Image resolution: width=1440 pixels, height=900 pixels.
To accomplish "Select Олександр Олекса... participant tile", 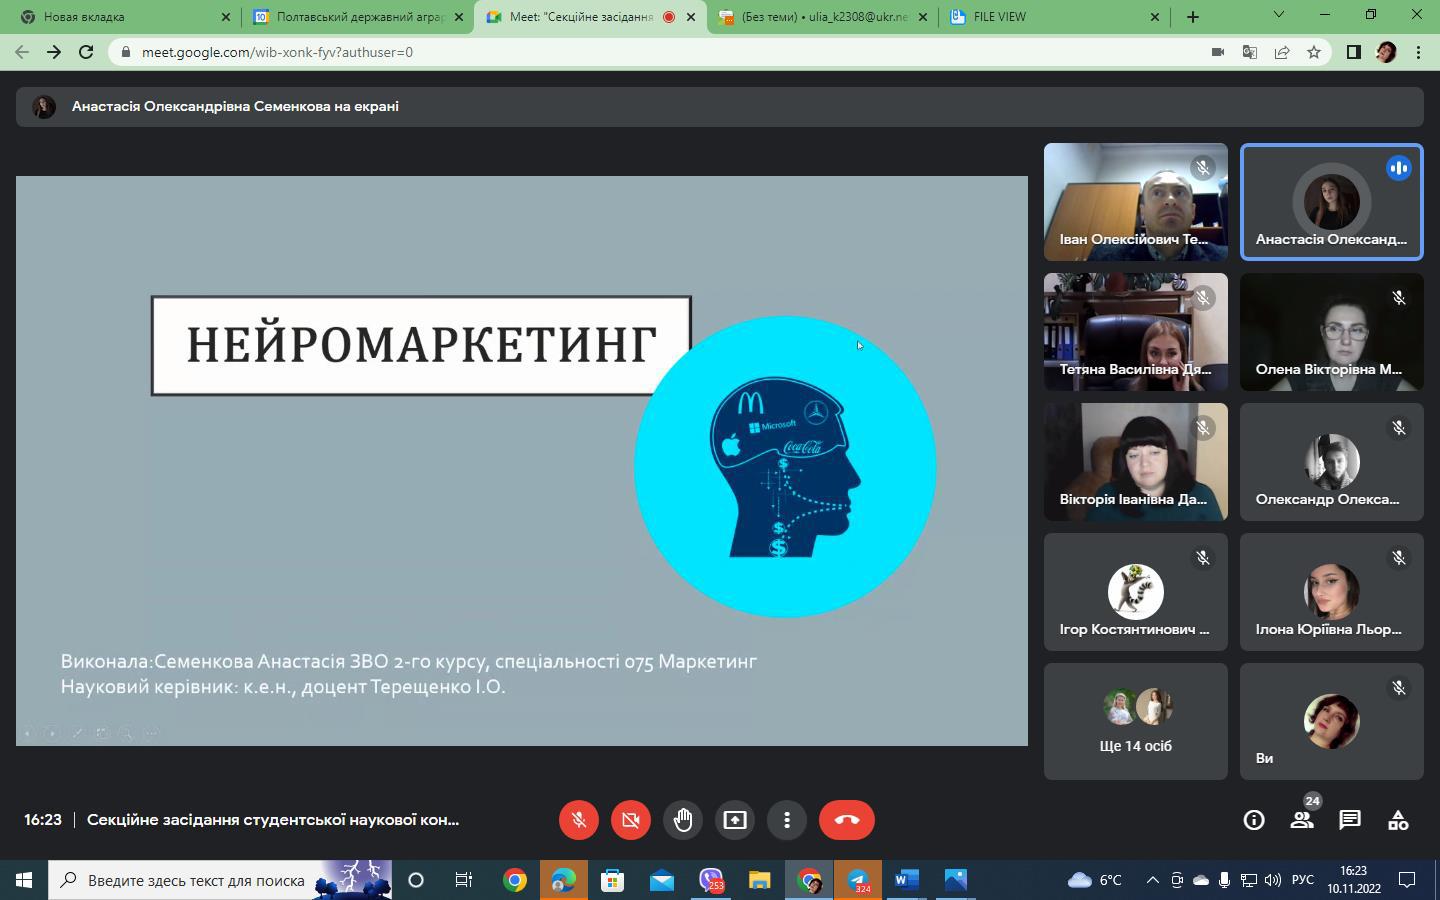I will coord(1332,462).
